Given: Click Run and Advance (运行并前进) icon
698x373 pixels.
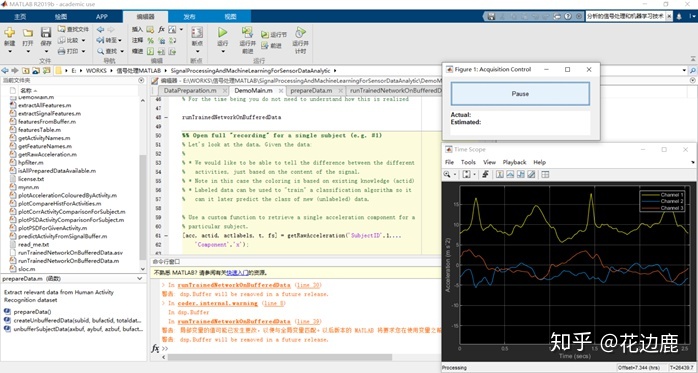Looking at the screenshot, I should click(x=247, y=32).
